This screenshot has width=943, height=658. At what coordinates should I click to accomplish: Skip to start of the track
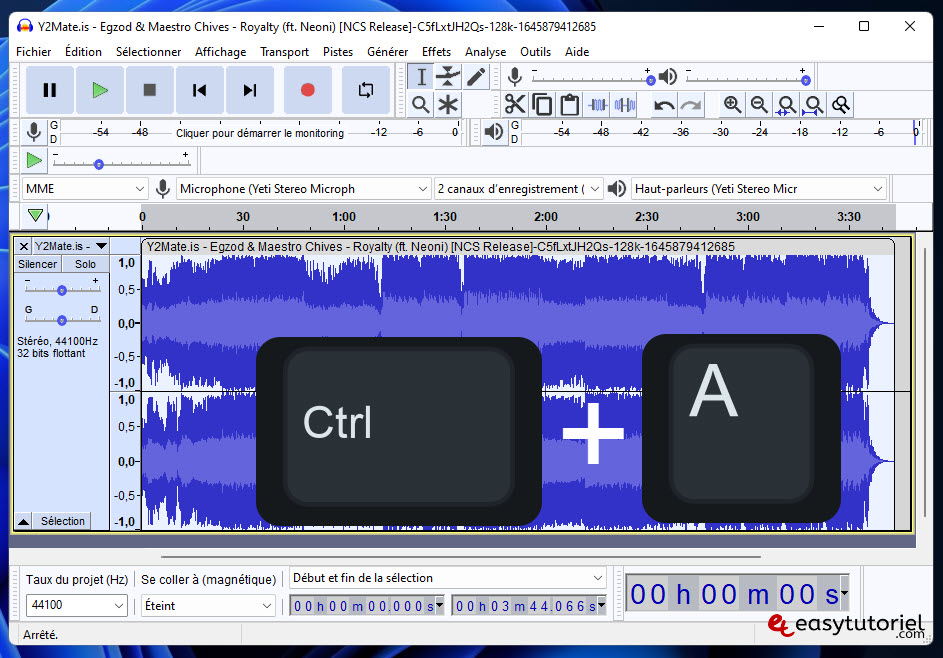(200, 90)
